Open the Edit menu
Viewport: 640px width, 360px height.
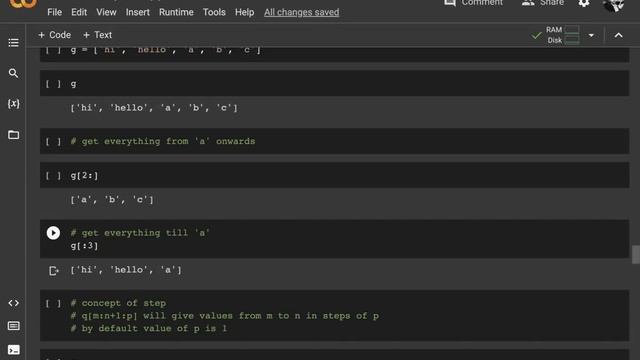click(79, 12)
